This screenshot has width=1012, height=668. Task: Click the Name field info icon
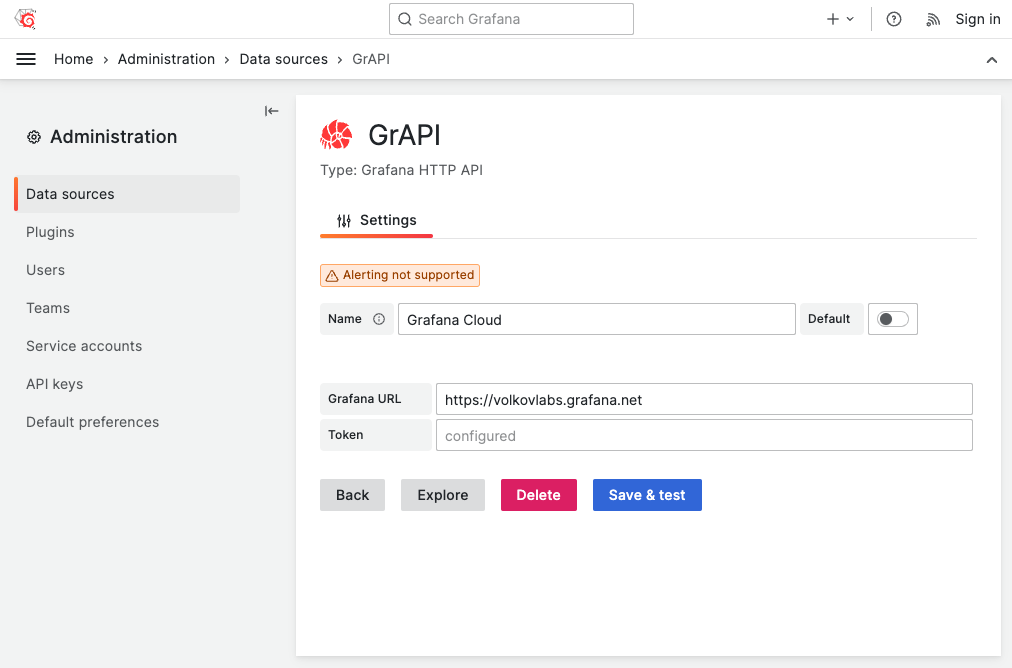(379, 319)
